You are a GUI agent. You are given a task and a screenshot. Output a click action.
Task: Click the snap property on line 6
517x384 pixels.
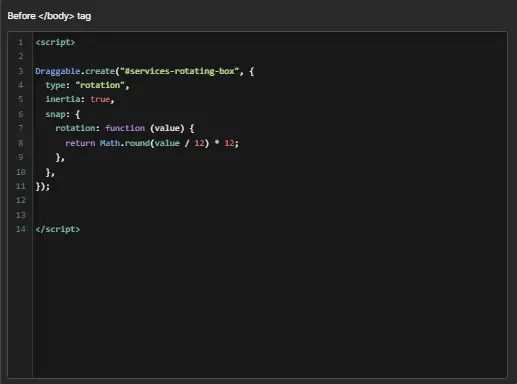(x=55, y=114)
